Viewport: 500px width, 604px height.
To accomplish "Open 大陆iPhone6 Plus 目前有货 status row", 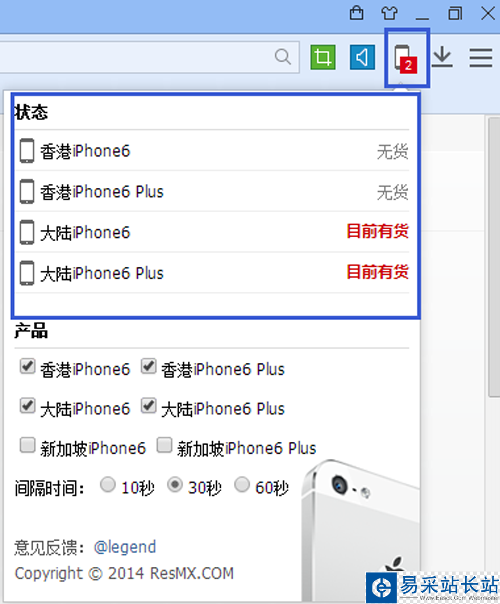I will click(212, 273).
